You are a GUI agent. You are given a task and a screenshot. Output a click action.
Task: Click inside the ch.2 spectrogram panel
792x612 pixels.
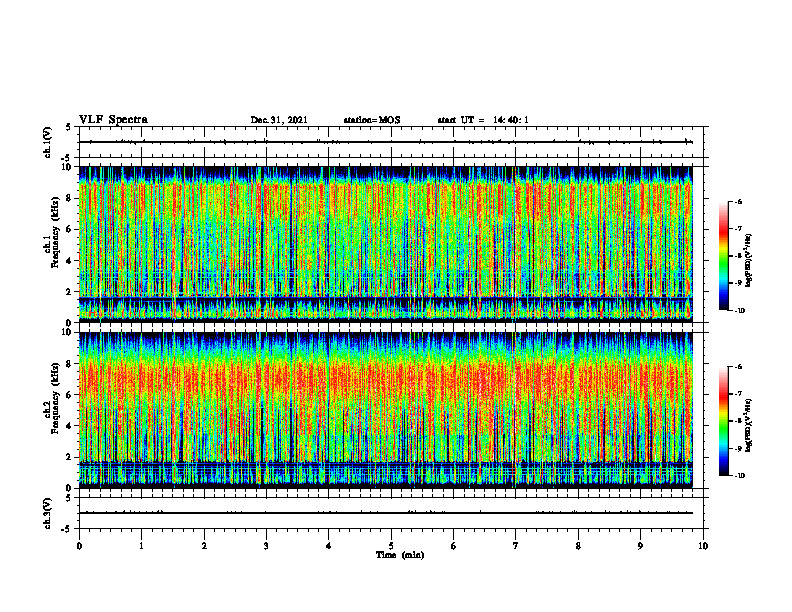coord(386,410)
